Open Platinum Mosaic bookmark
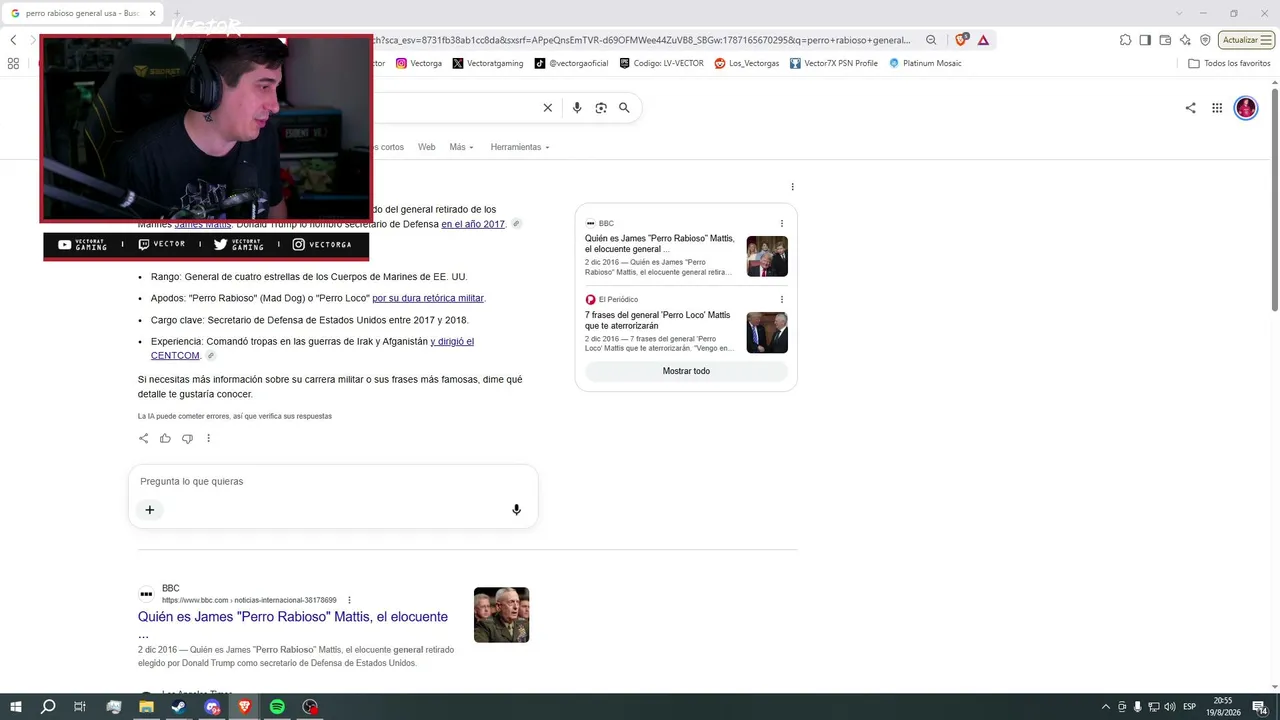This screenshot has width=1280, height=720. point(925,63)
